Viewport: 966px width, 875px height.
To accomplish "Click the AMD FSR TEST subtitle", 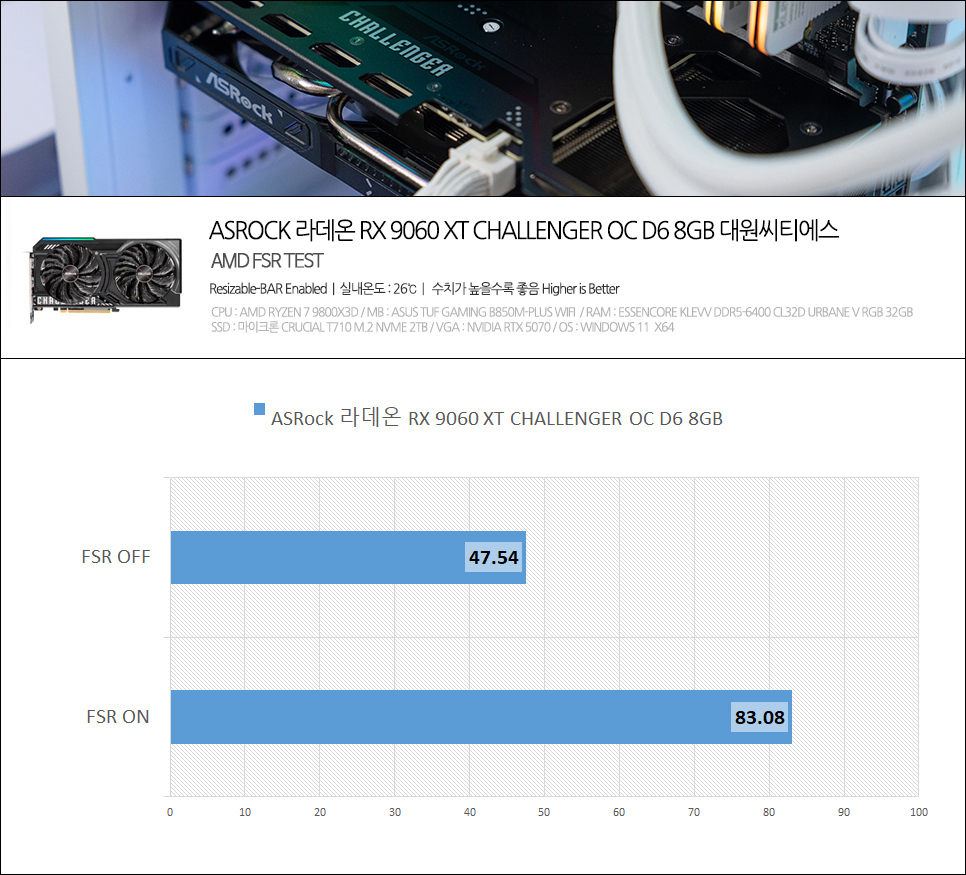I will pos(267,261).
